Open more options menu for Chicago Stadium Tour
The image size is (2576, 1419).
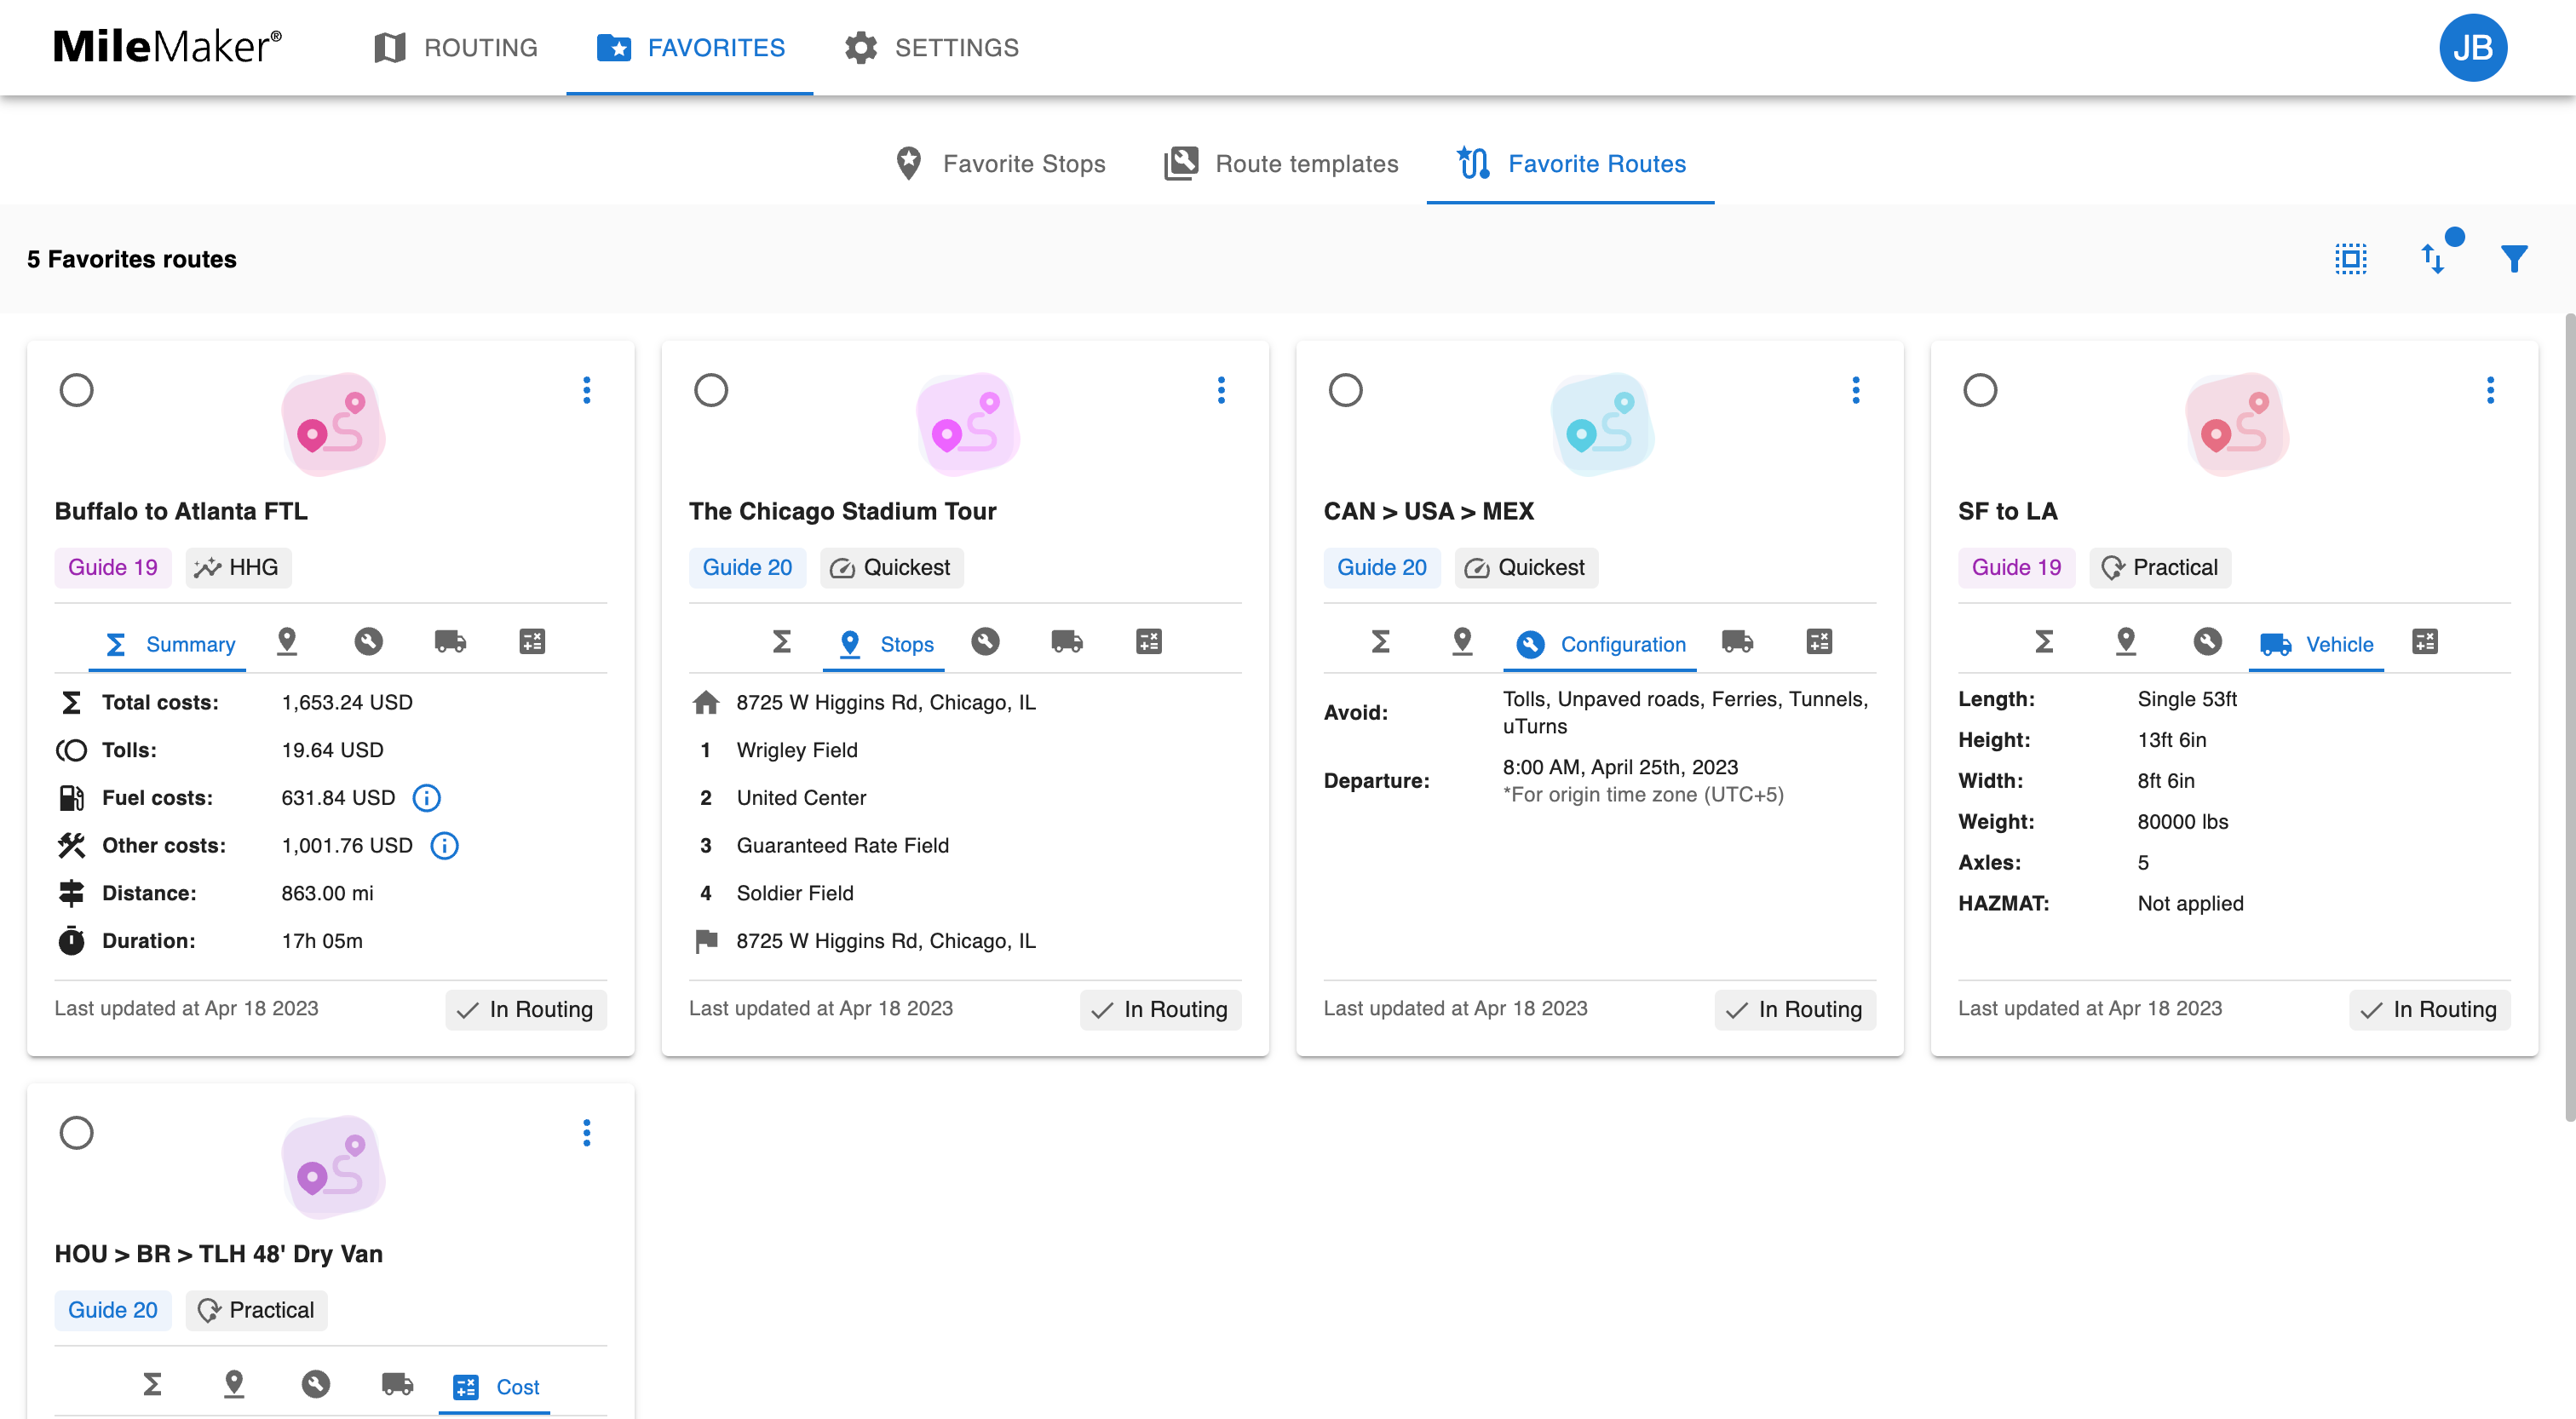1221,390
